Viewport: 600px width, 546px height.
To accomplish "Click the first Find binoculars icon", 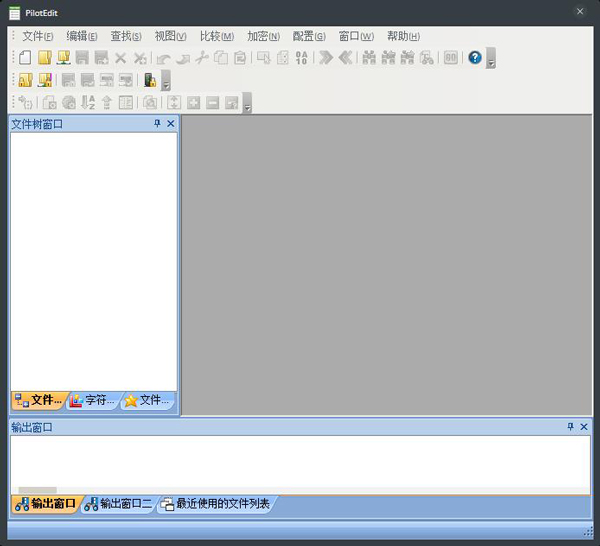I will [x=369, y=58].
